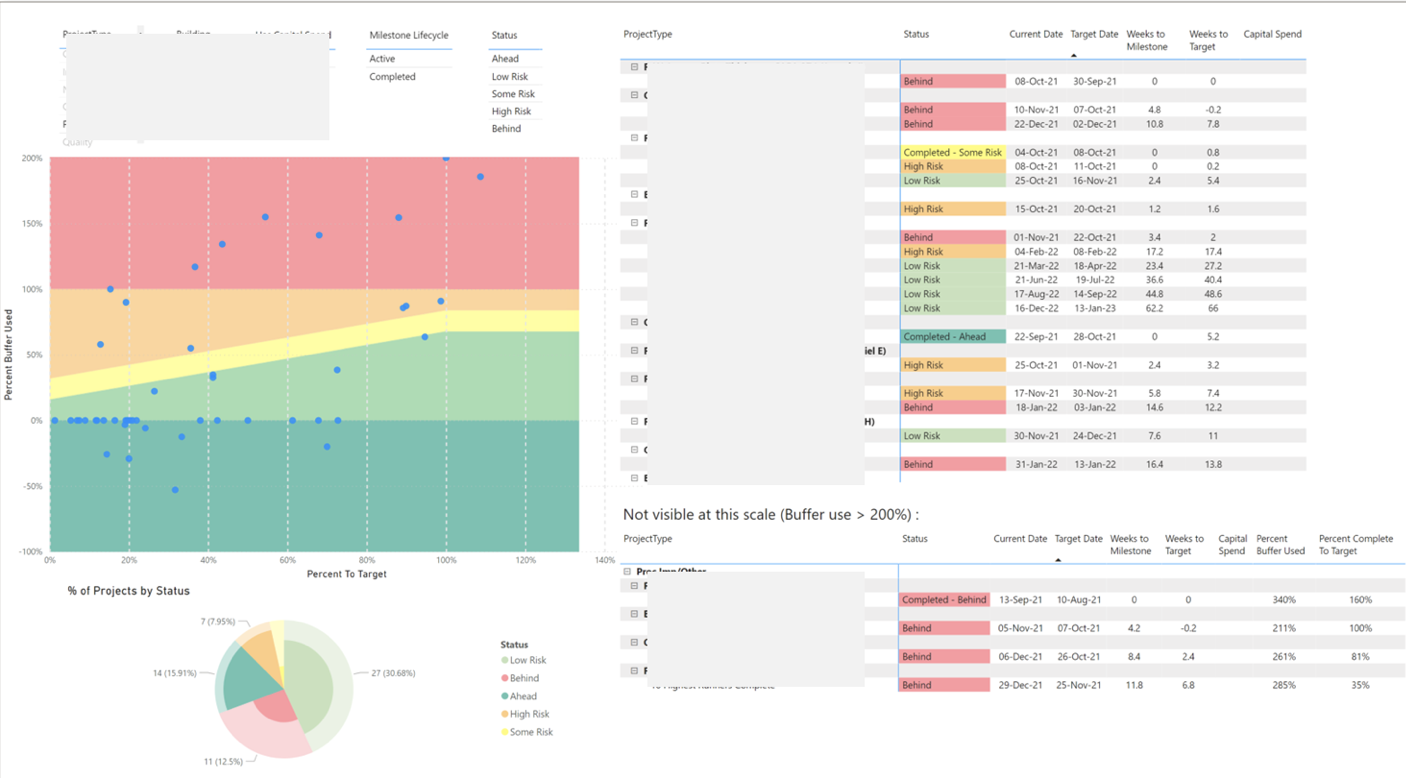Collapse the group above the Completed - Behind row
The height and width of the screenshot is (778, 1406).
634,586
